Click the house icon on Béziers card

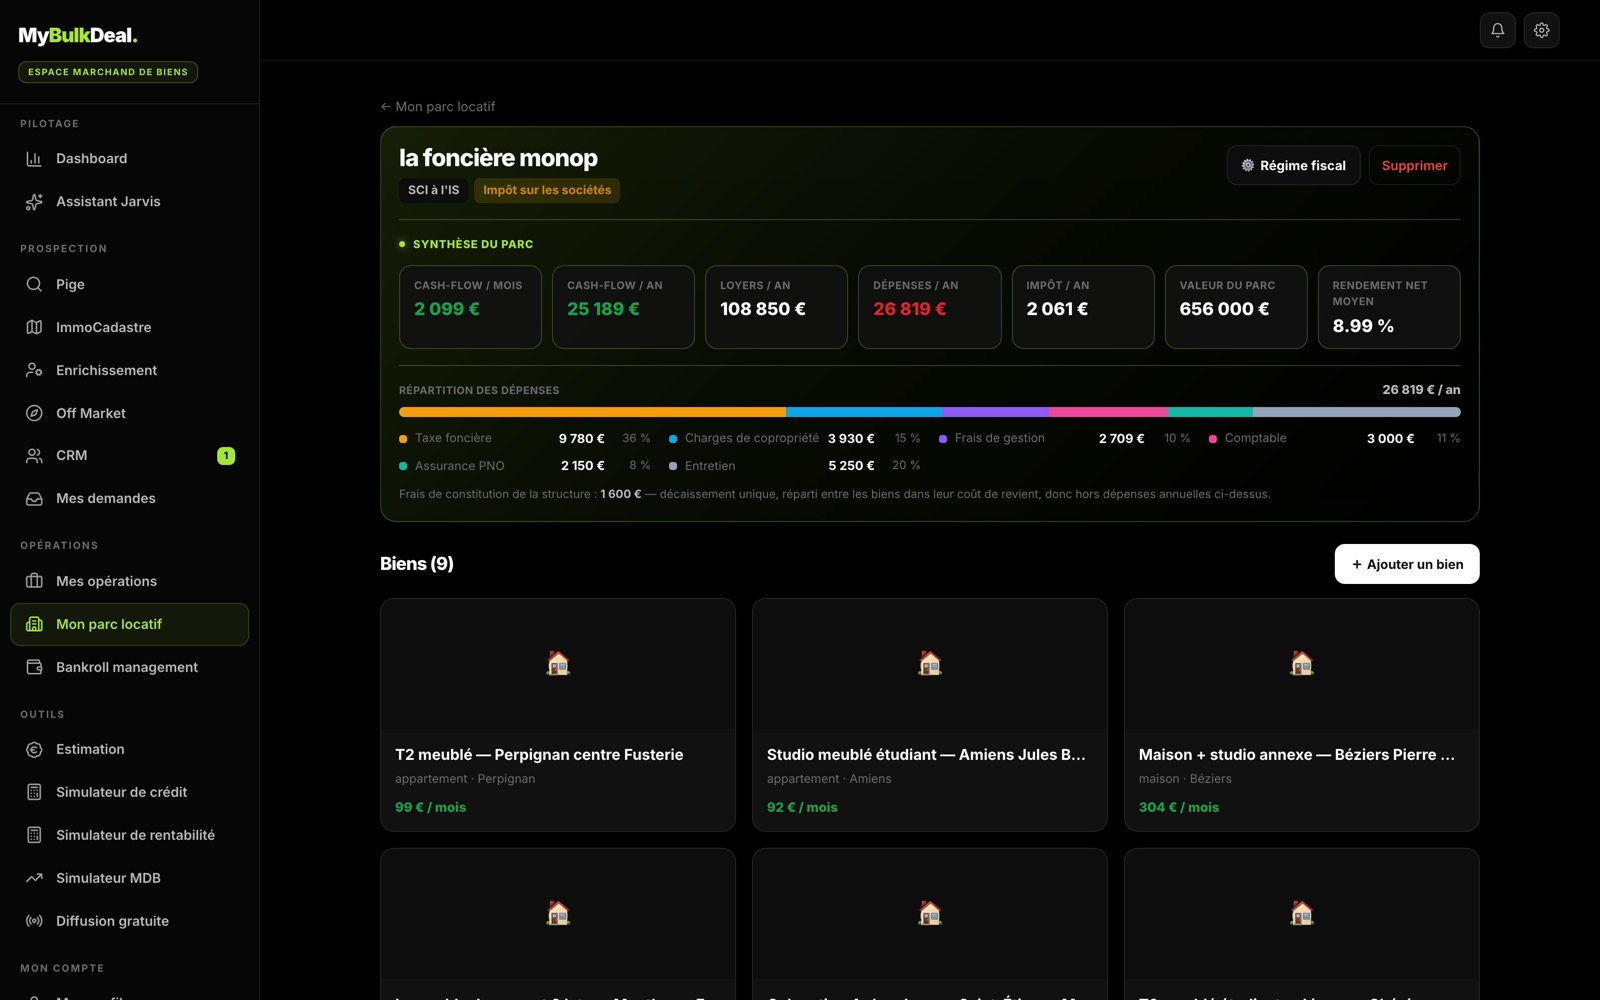(x=1302, y=663)
